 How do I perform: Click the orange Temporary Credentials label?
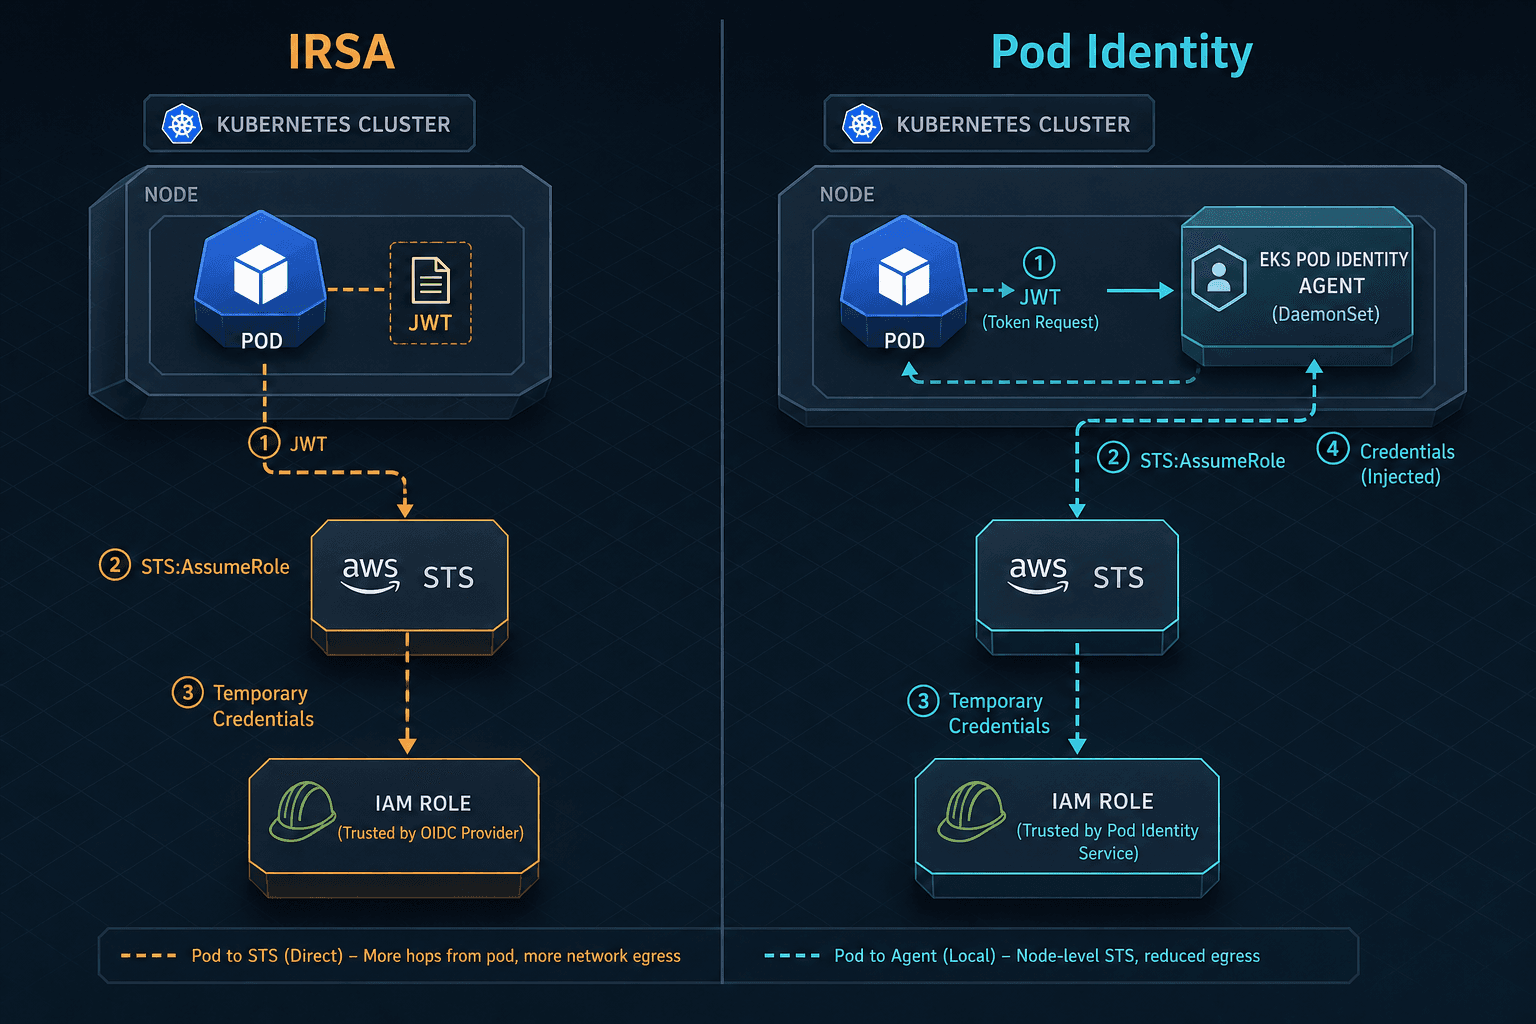[x=263, y=706]
